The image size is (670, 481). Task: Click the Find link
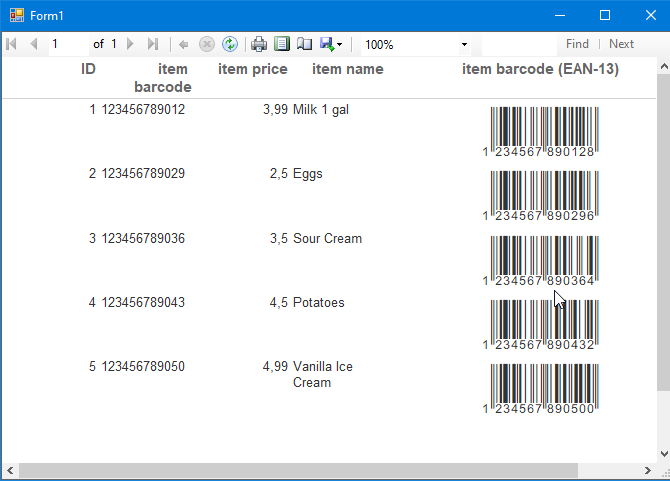(x=577, y=44)
